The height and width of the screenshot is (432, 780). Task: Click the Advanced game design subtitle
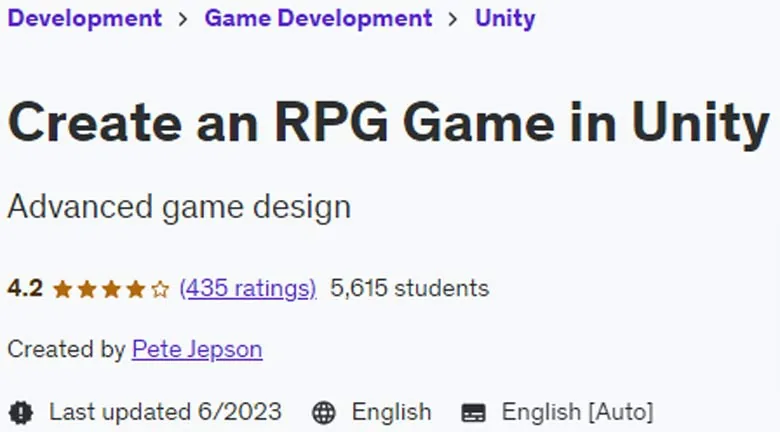coord(179,207)
